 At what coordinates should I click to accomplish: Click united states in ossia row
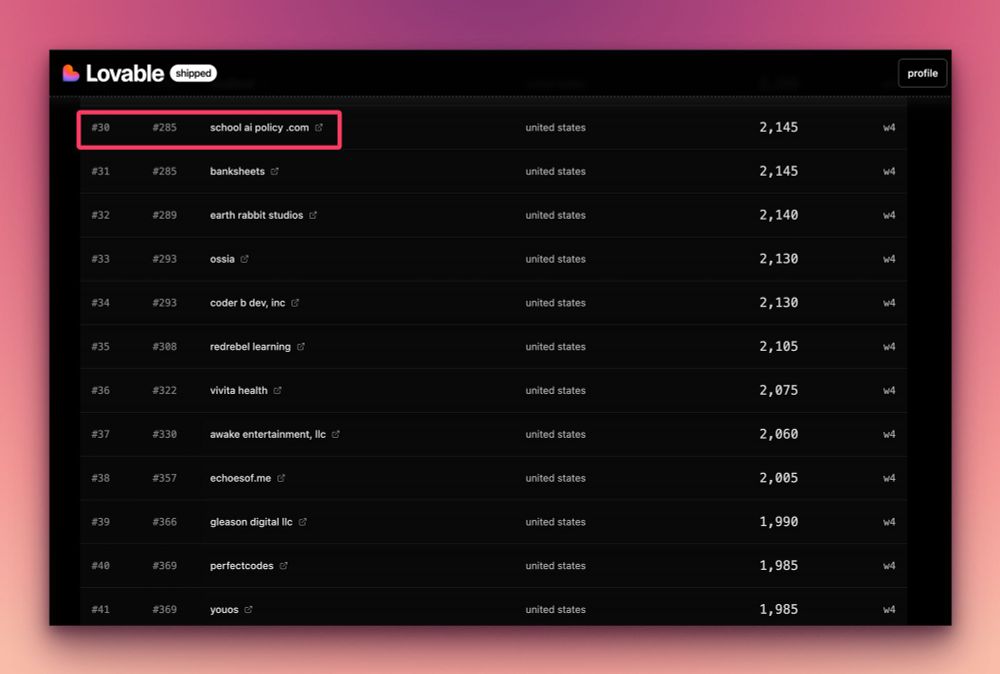[555, 259]
